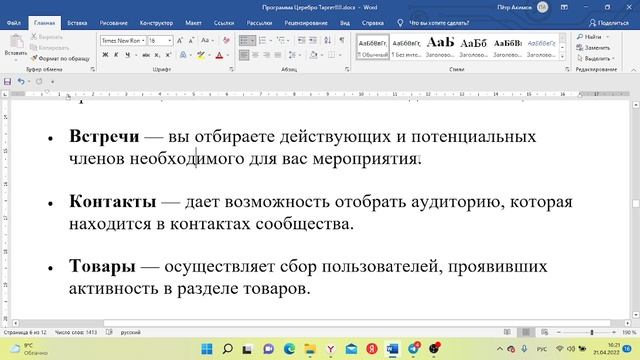Switch to Конструктор tab
The image size is (640, 360).
(x=156, y=23)
